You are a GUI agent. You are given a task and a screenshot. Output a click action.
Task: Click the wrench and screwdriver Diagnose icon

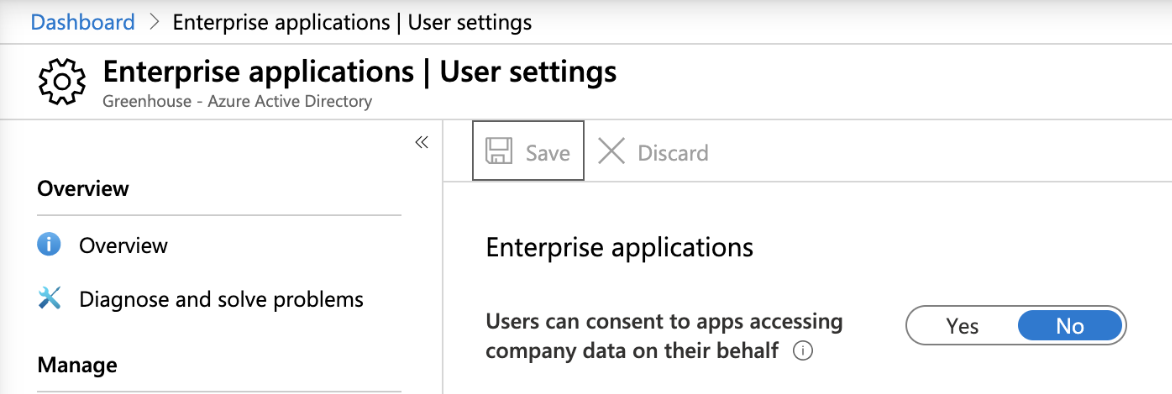point(49,299)
